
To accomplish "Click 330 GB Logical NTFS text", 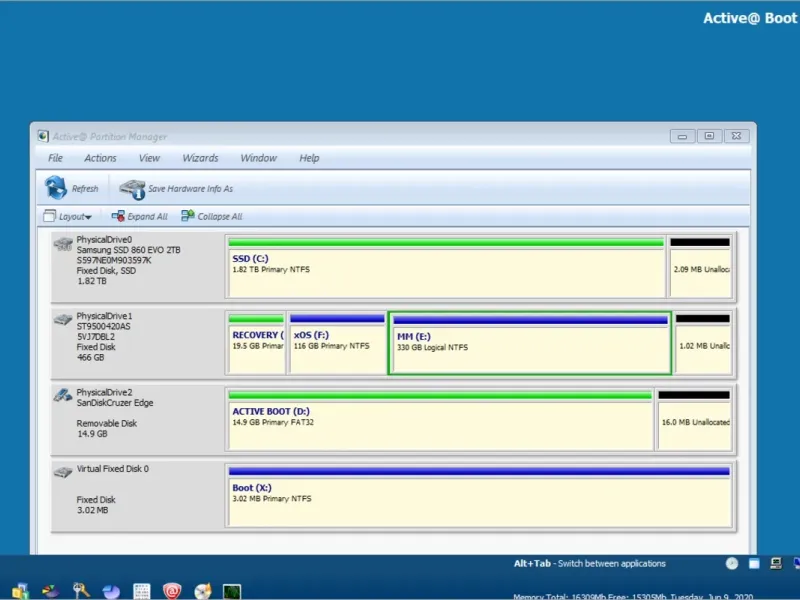I will point(432,347).
